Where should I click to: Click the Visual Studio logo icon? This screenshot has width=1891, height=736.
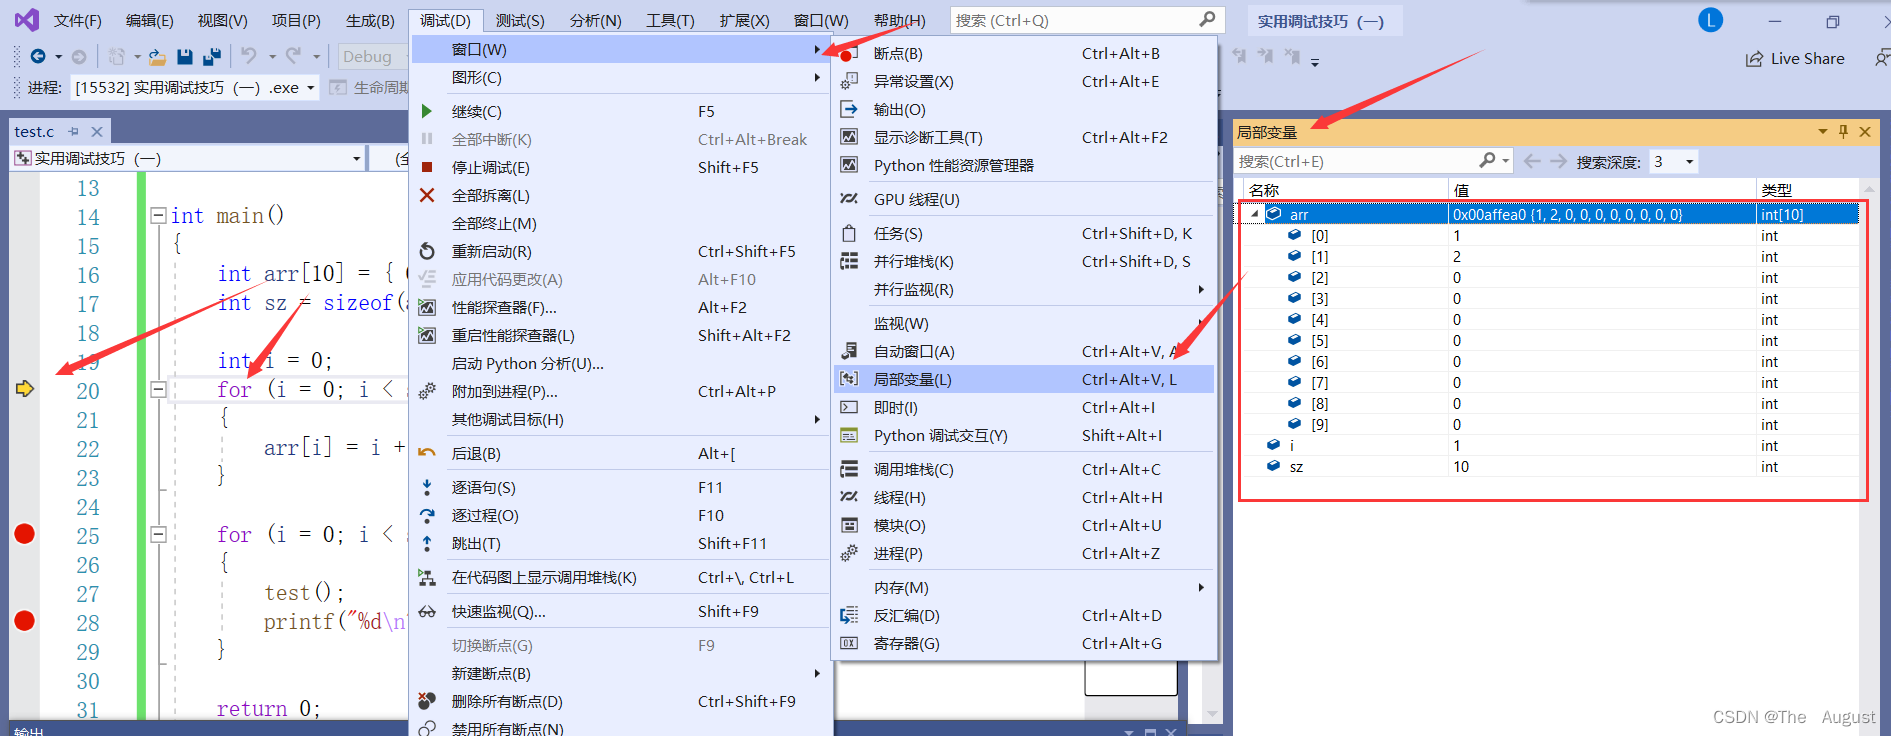coord(27,20)
